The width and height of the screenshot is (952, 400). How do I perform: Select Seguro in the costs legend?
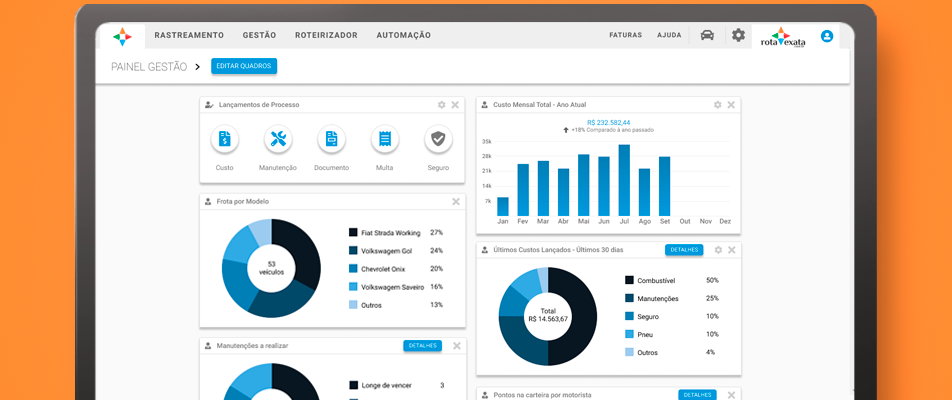(672, 316)
